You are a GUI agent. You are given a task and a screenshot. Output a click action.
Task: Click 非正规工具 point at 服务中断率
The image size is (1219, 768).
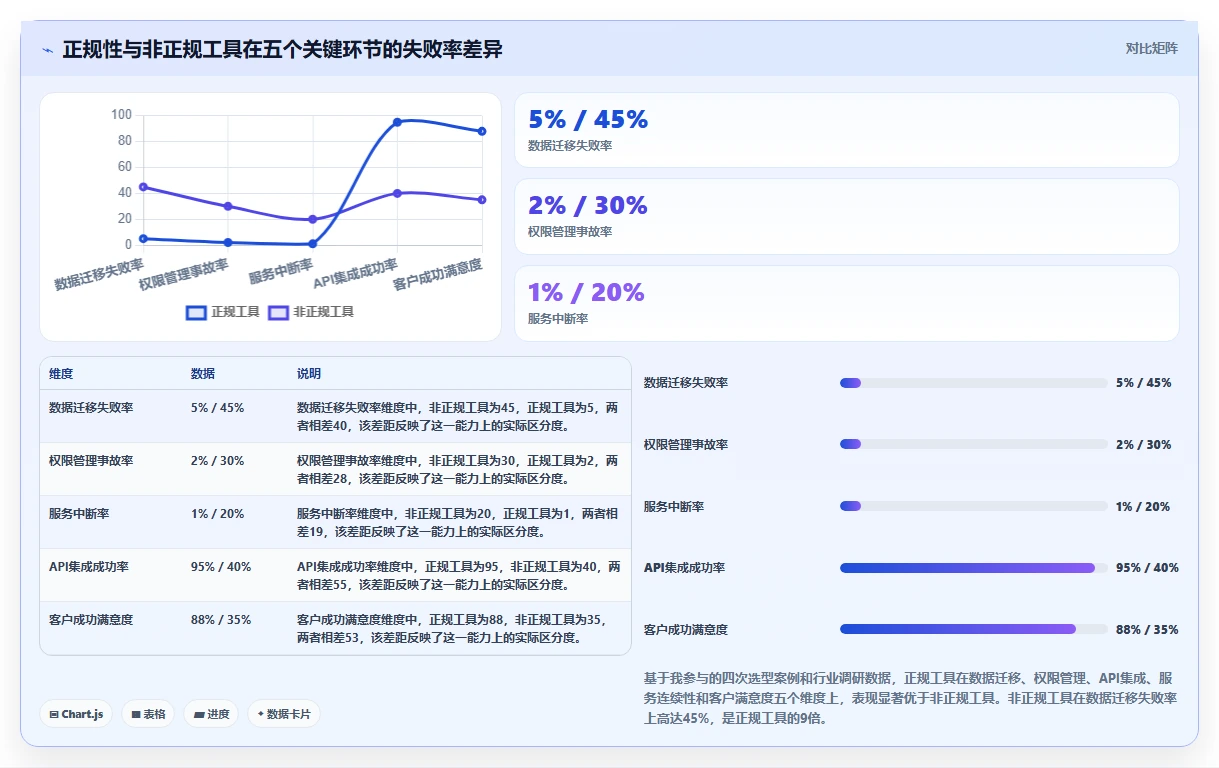[x=312, y=219]
